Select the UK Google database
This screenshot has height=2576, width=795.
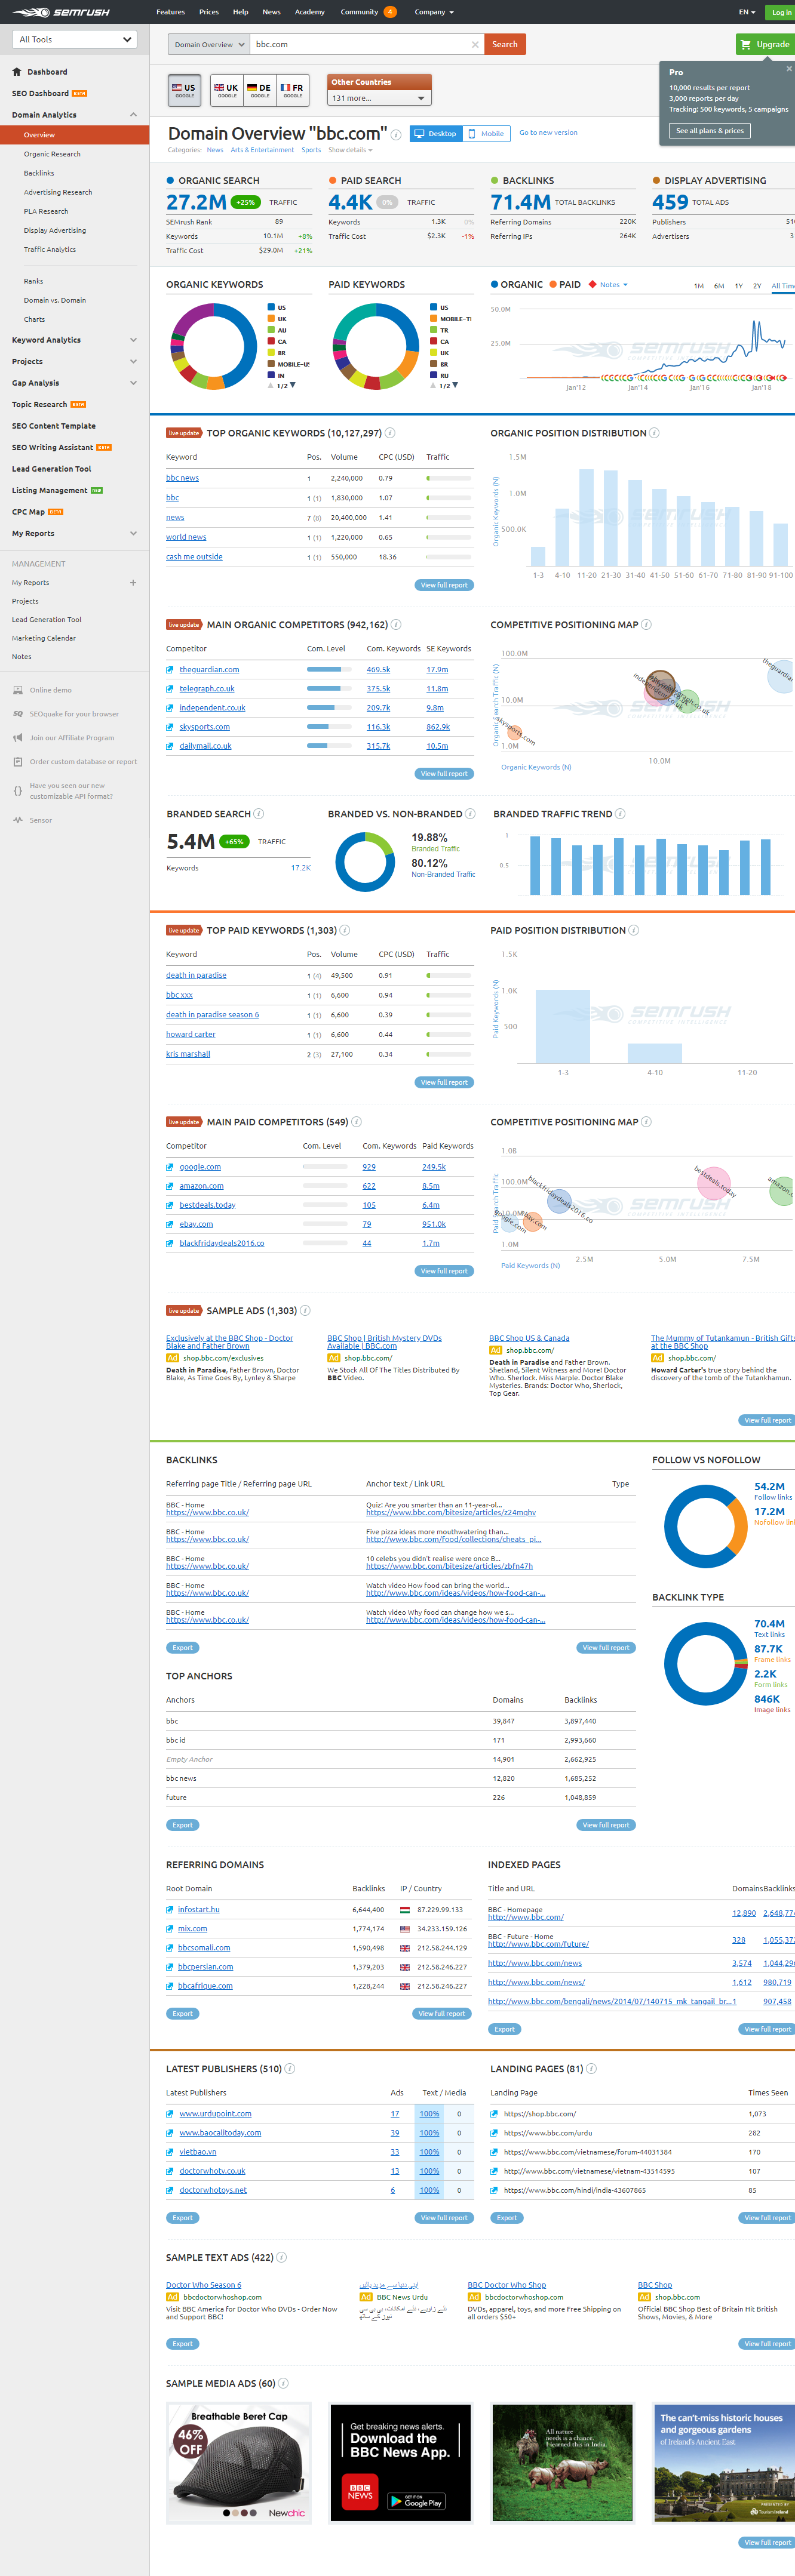click(x=226, y=90)
